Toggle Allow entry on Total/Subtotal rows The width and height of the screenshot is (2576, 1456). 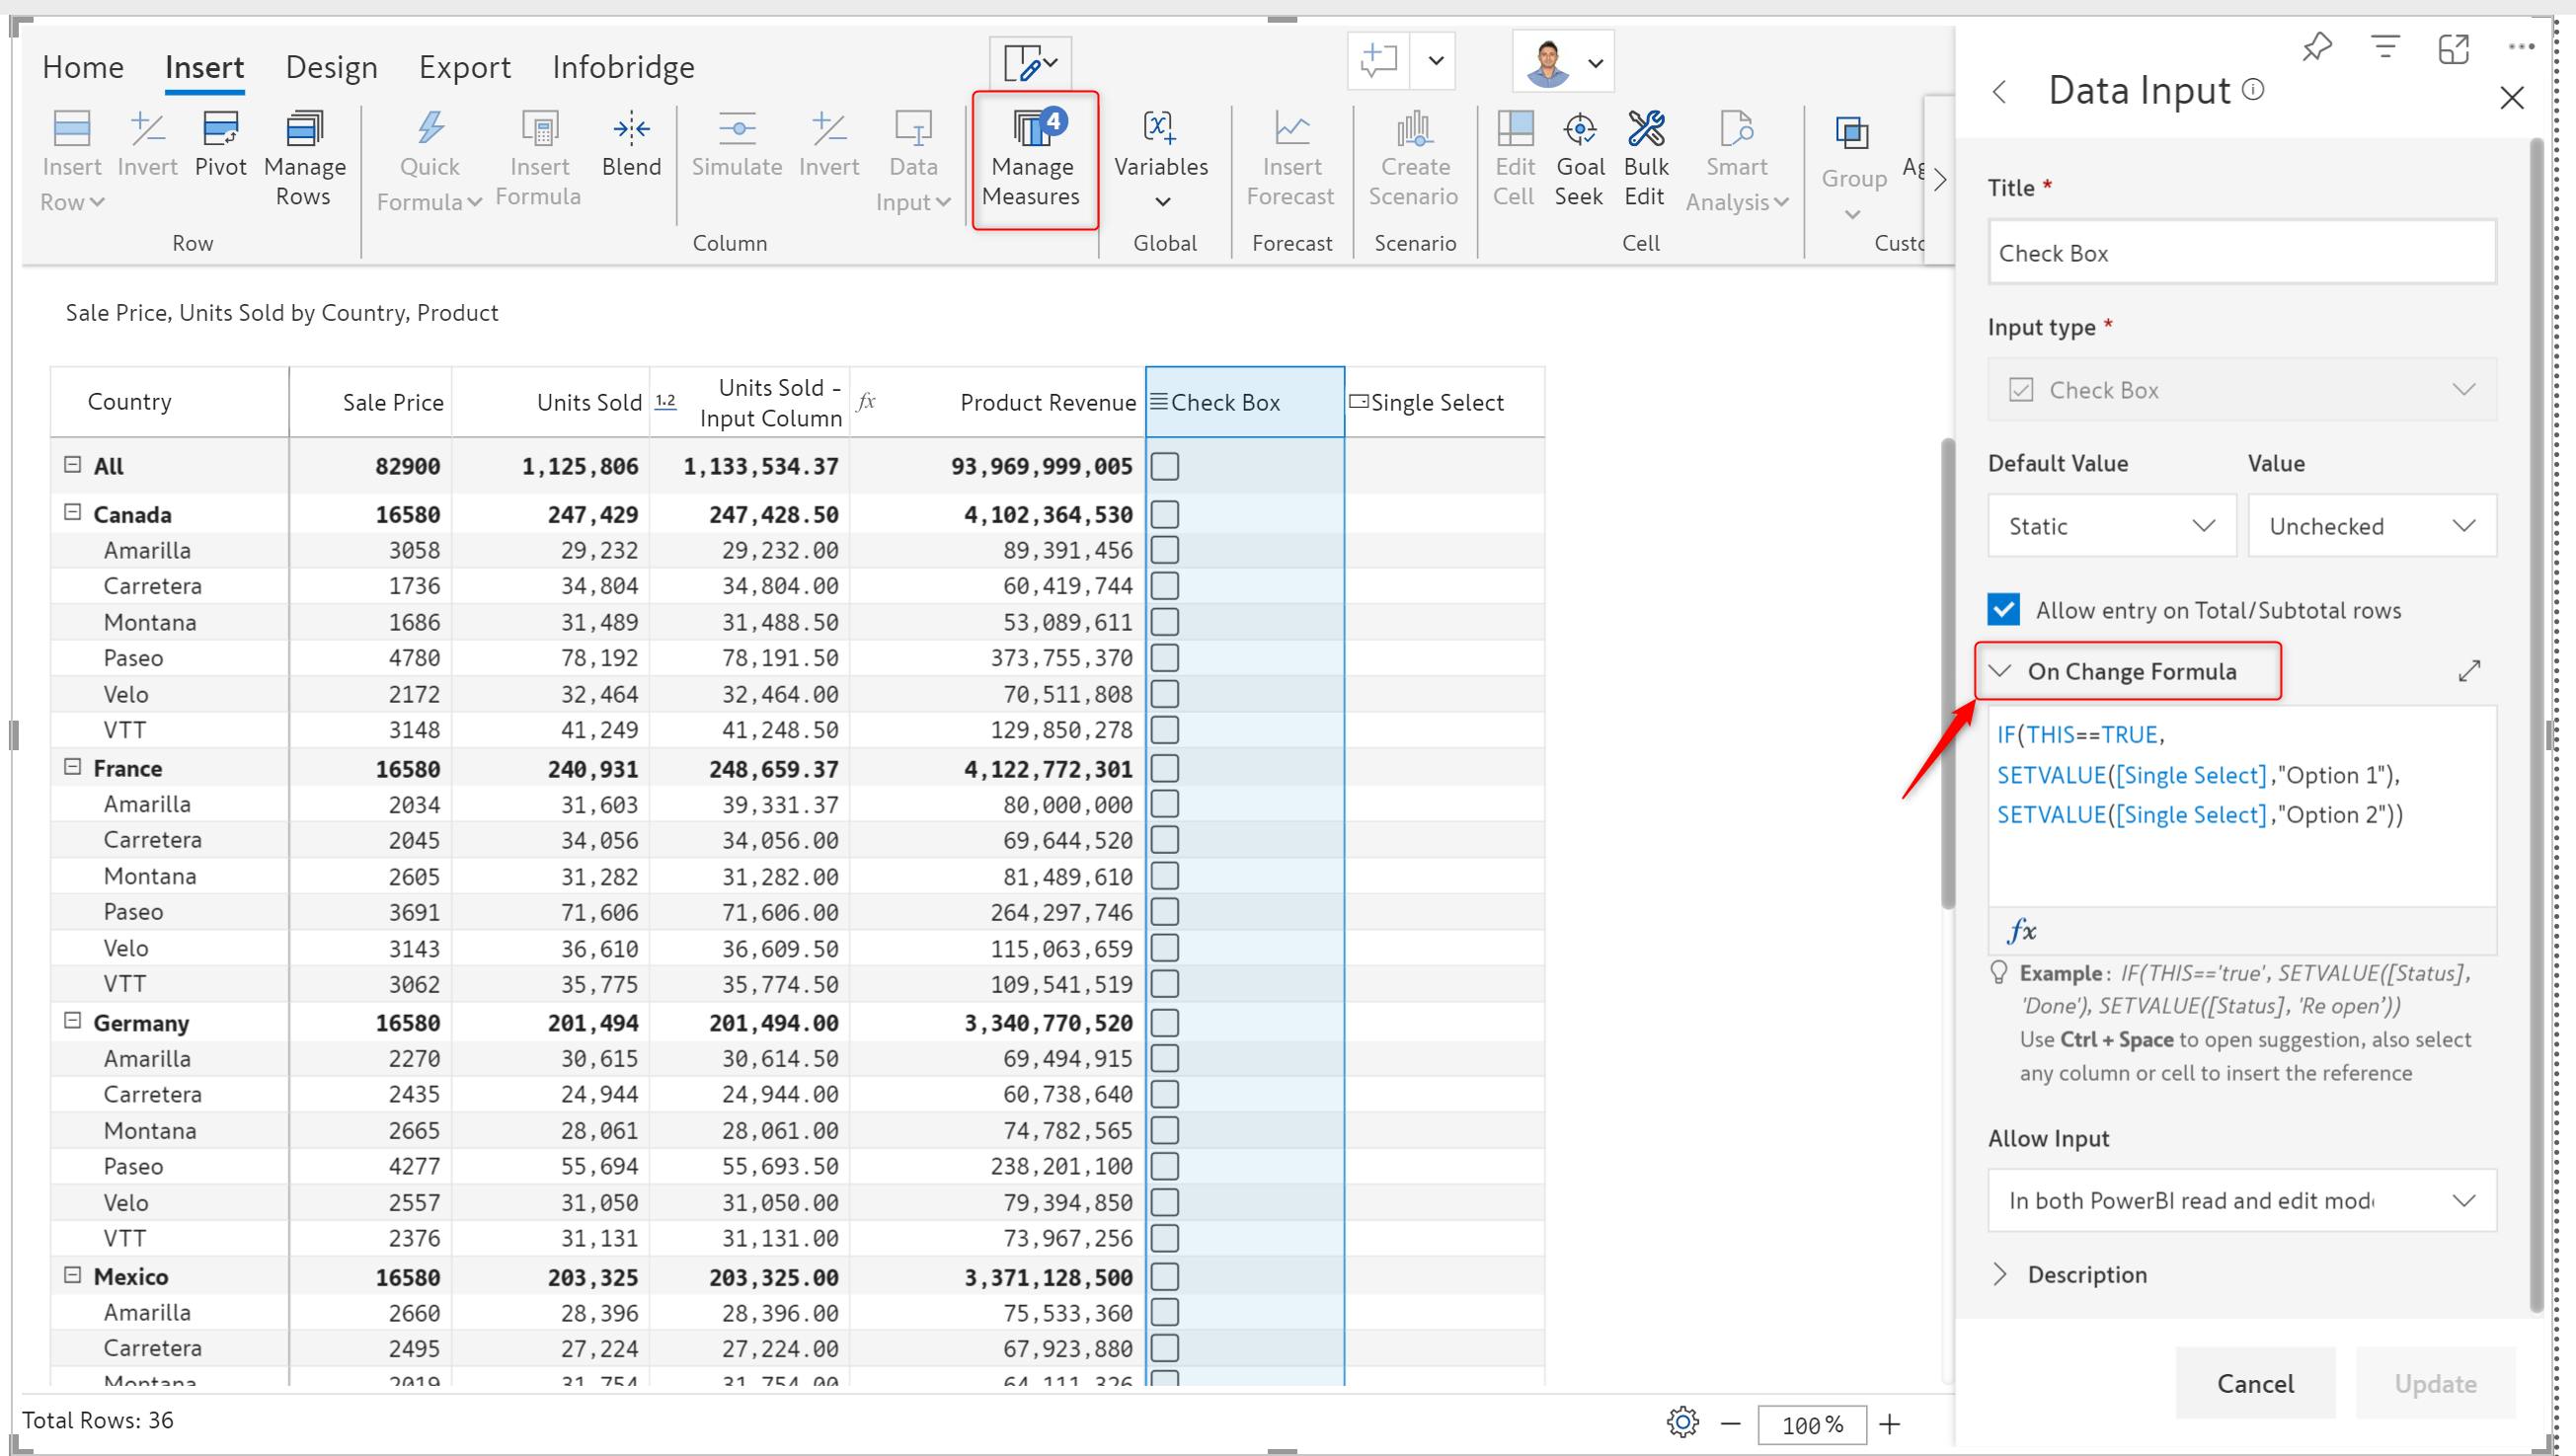tap(2003, 610)
